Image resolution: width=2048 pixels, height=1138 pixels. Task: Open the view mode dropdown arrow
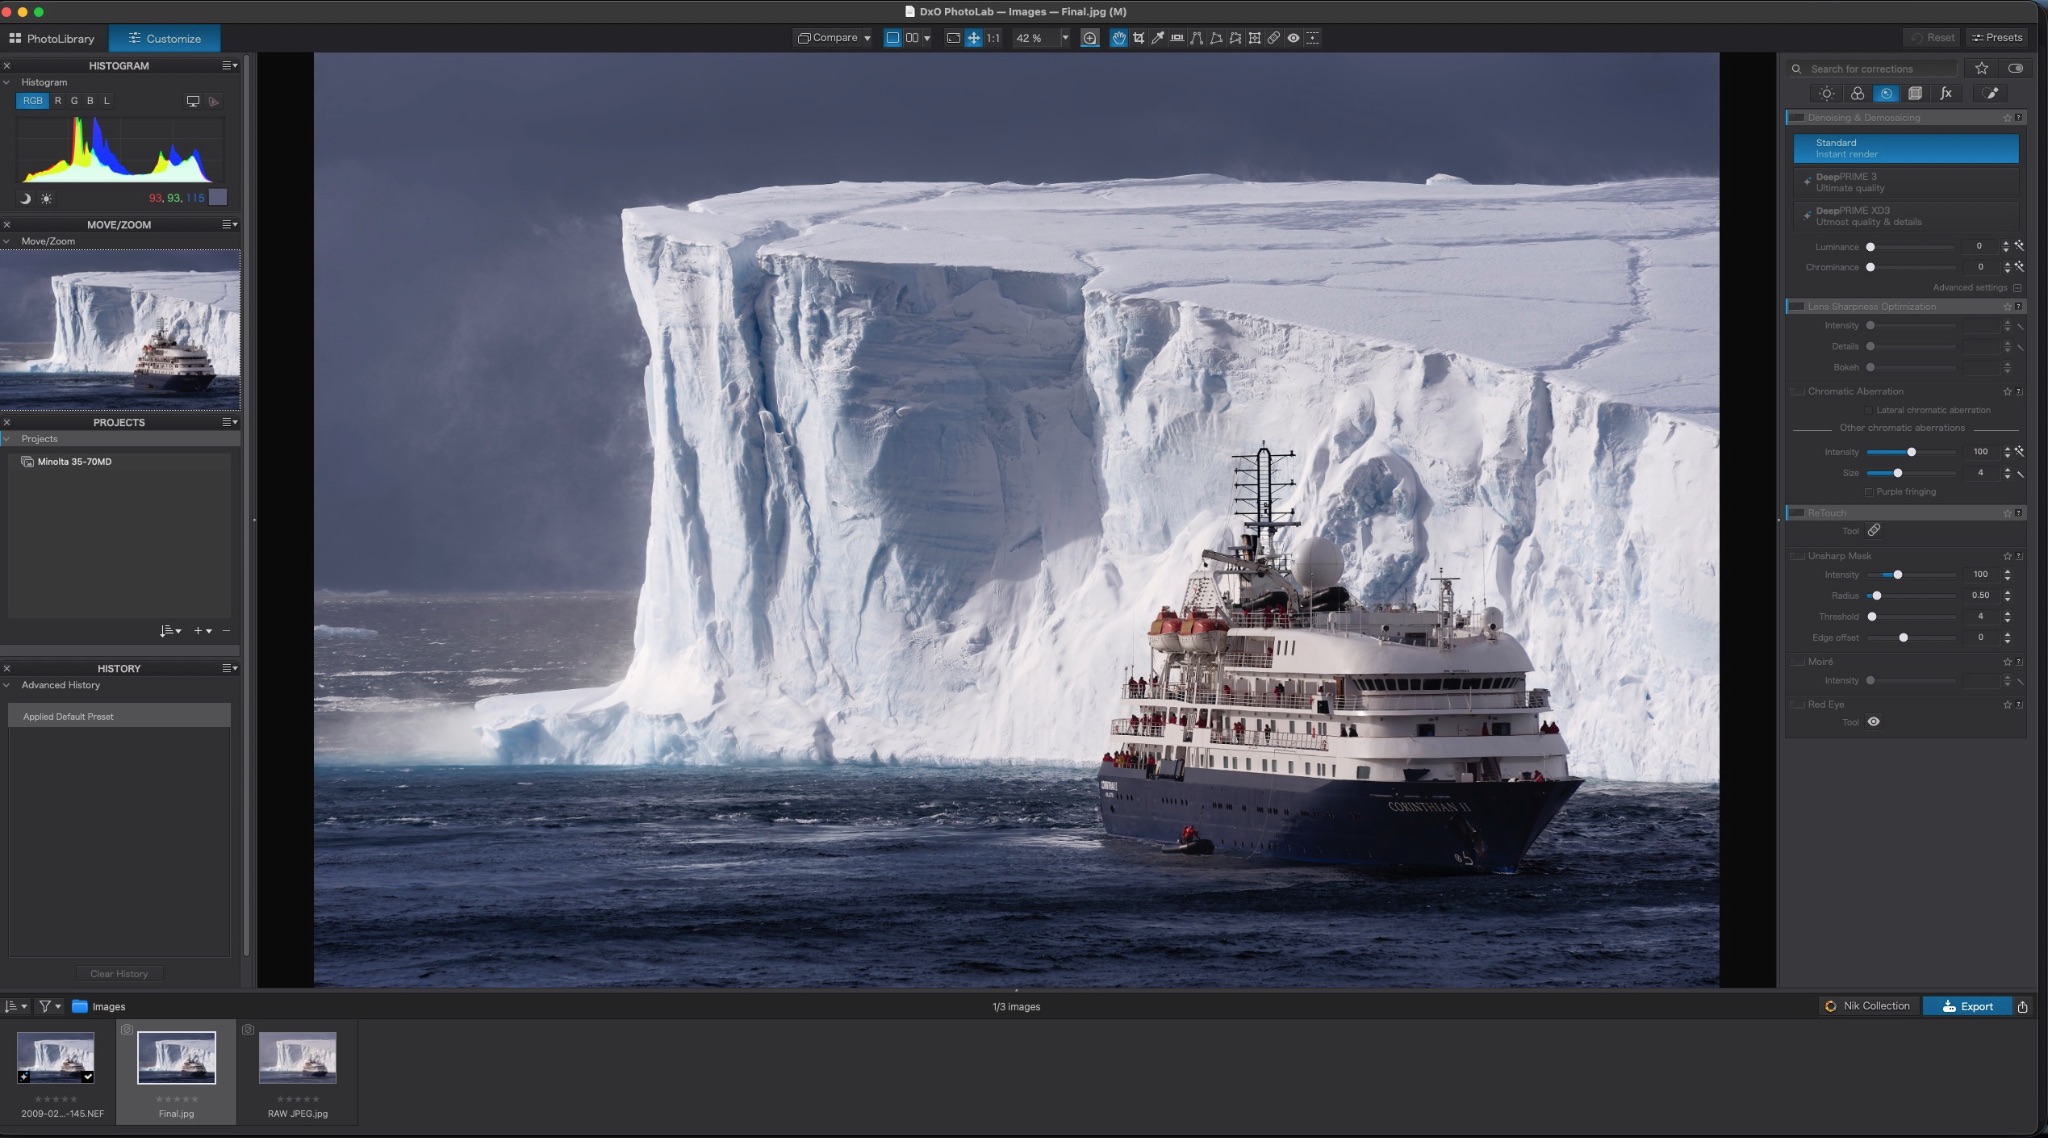coord(927,38)
